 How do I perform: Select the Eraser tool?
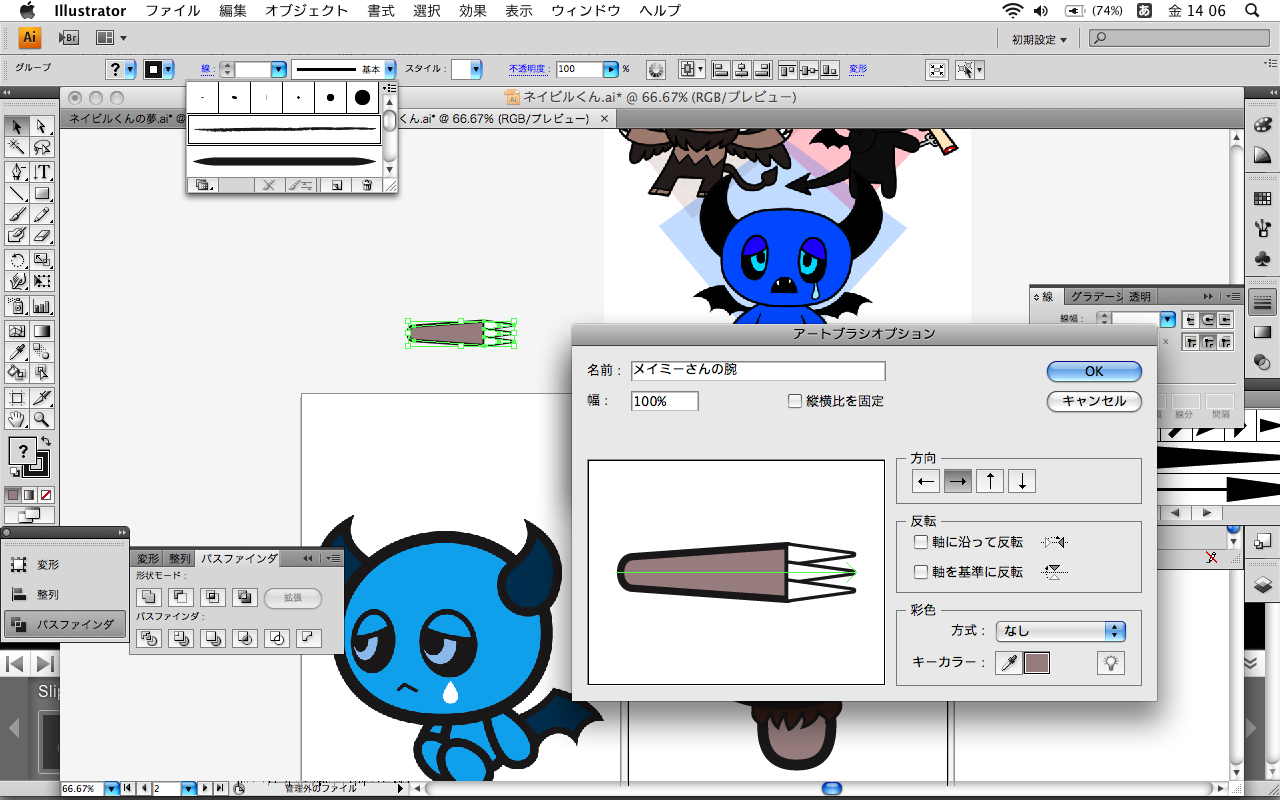[42, 235]
